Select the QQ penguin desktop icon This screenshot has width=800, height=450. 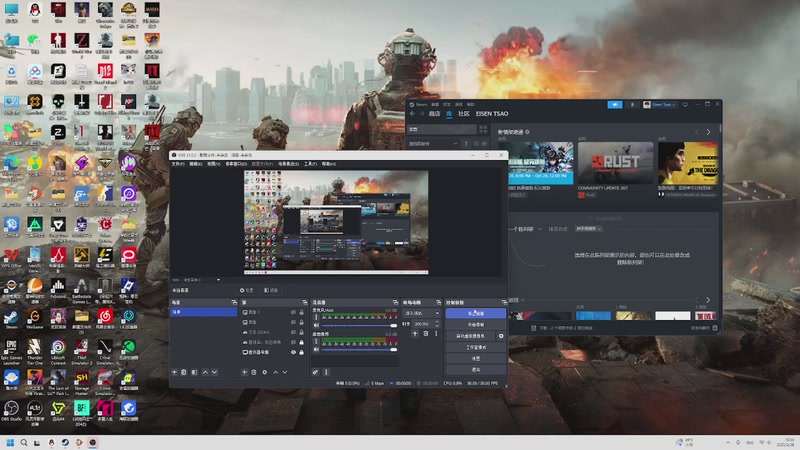pyautogui.click(x=35, y=13)
